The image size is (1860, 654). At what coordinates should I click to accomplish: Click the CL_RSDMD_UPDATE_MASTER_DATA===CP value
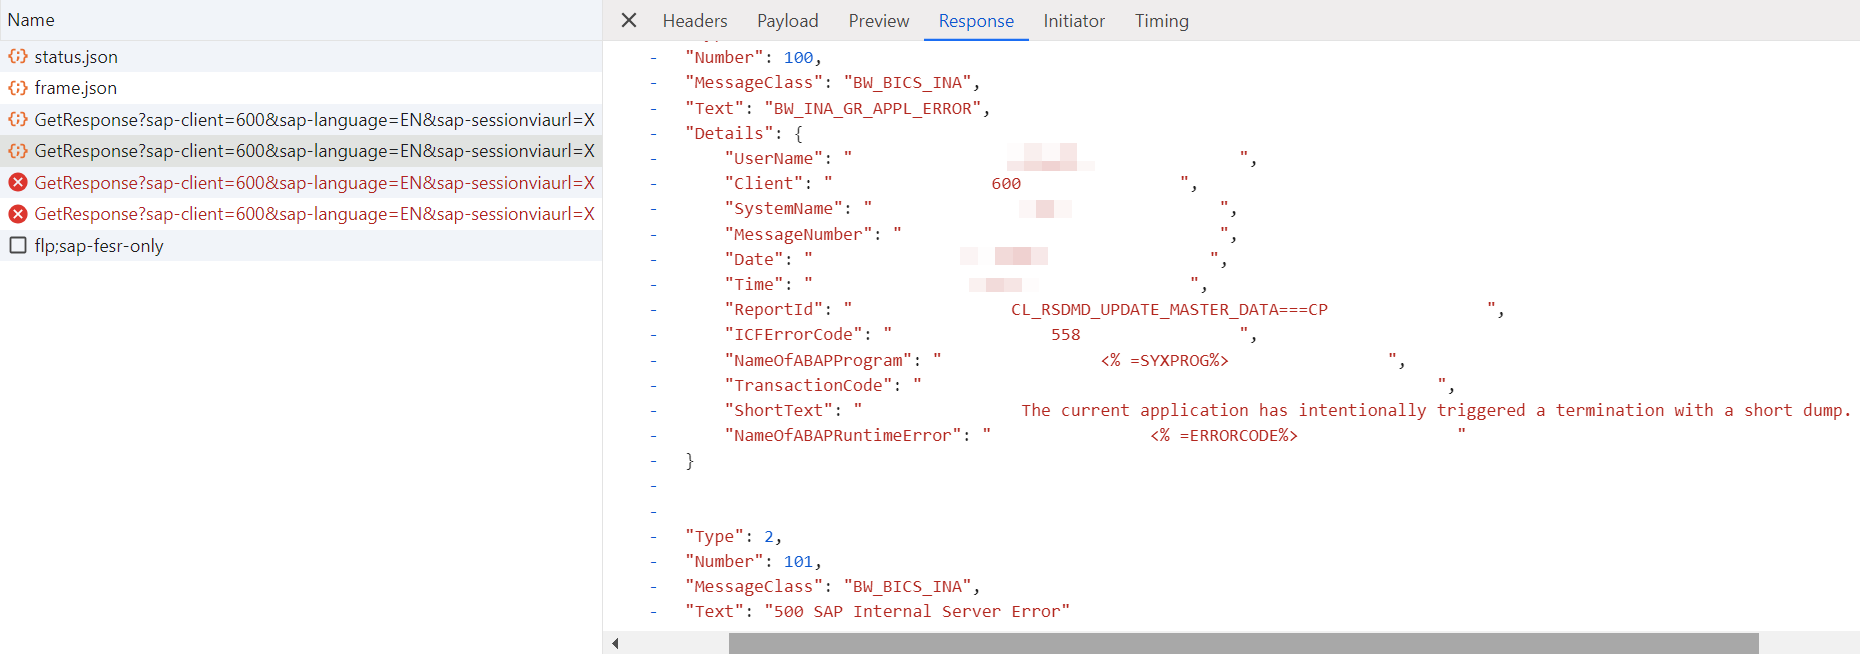click(1169, 309)
